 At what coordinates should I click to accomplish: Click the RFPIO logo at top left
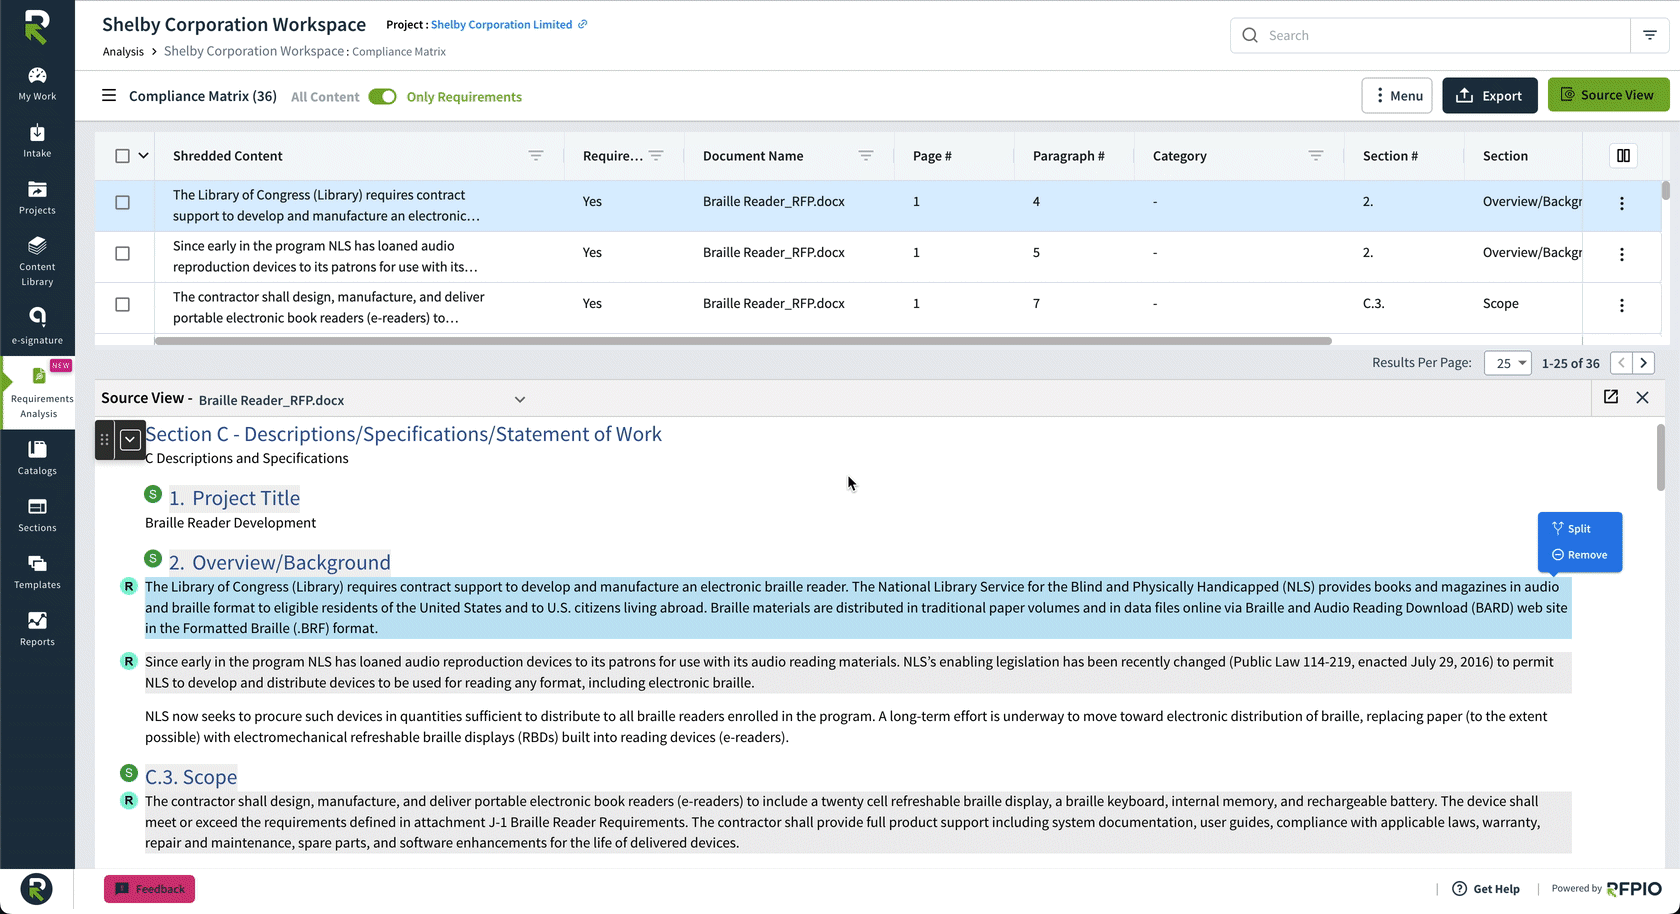click(37, 27)
